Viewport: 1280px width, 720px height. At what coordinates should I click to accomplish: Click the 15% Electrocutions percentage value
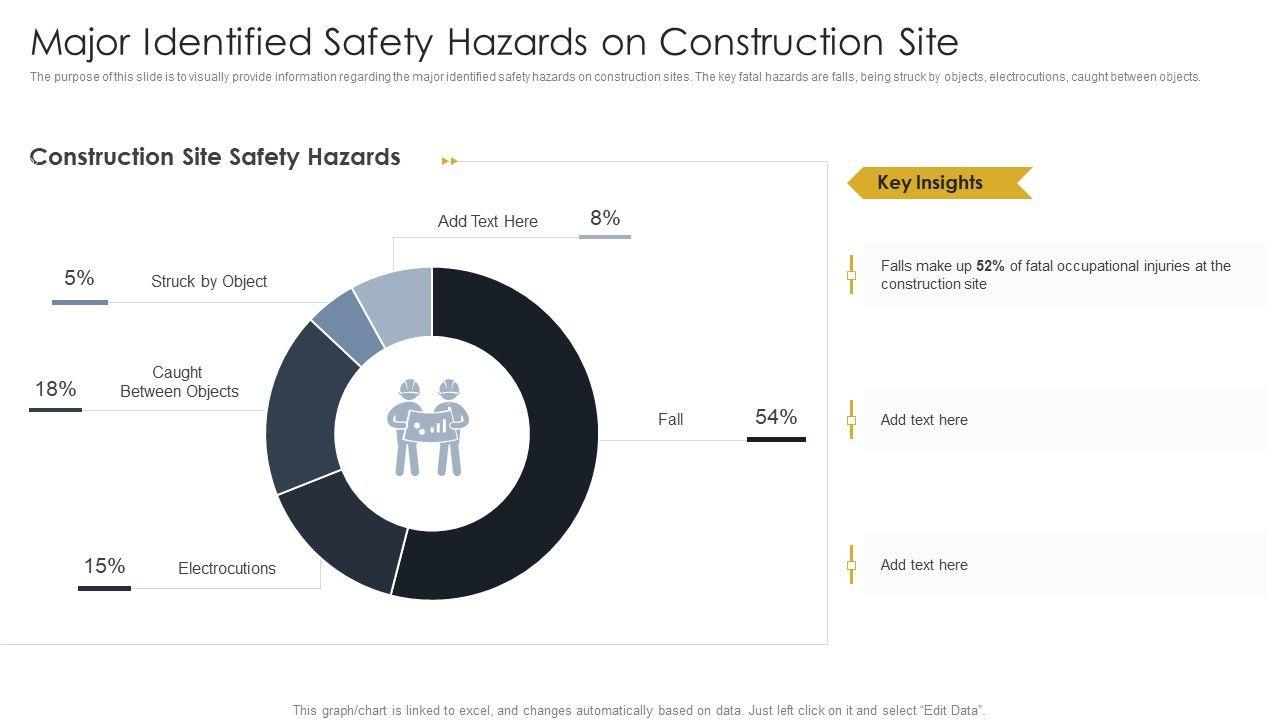pyautogui.click(x=104, y=567)
